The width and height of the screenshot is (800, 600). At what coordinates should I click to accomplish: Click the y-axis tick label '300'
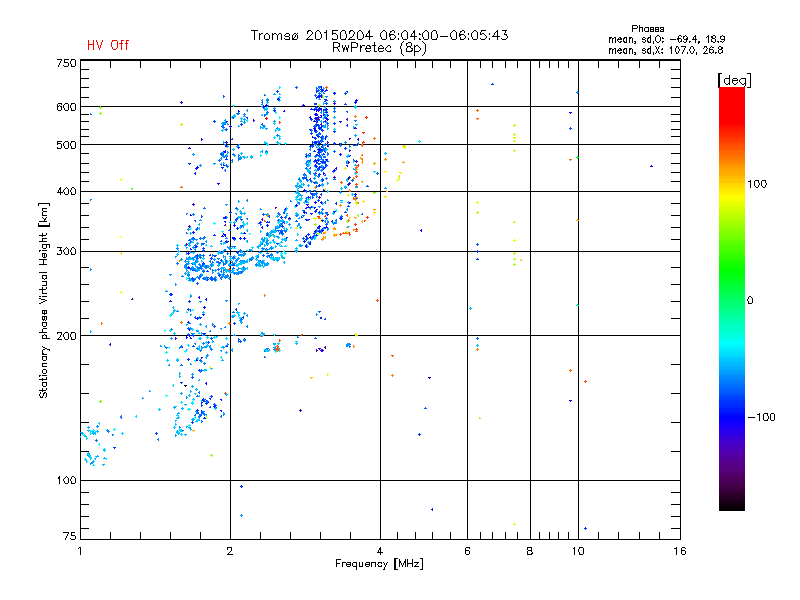coord(66,251)
